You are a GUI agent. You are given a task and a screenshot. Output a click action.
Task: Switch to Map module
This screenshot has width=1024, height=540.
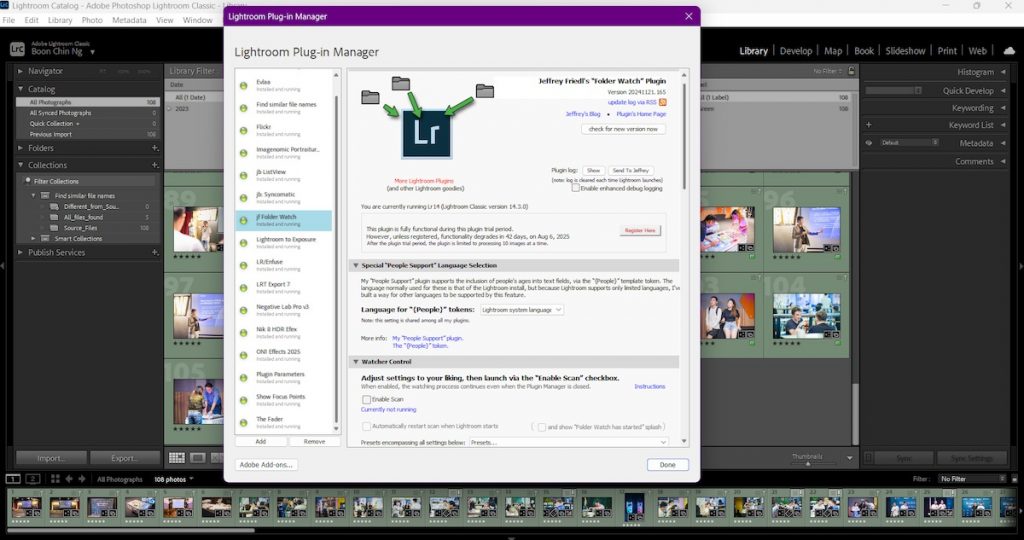(833, 51)
